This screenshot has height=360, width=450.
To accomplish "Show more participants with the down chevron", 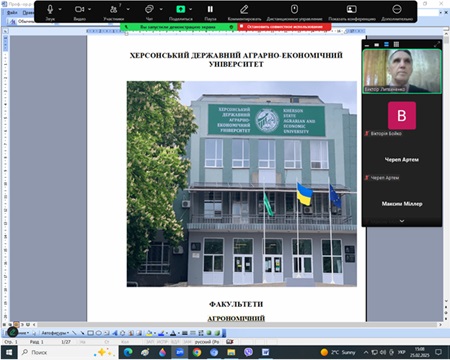I will coord(402,221).
